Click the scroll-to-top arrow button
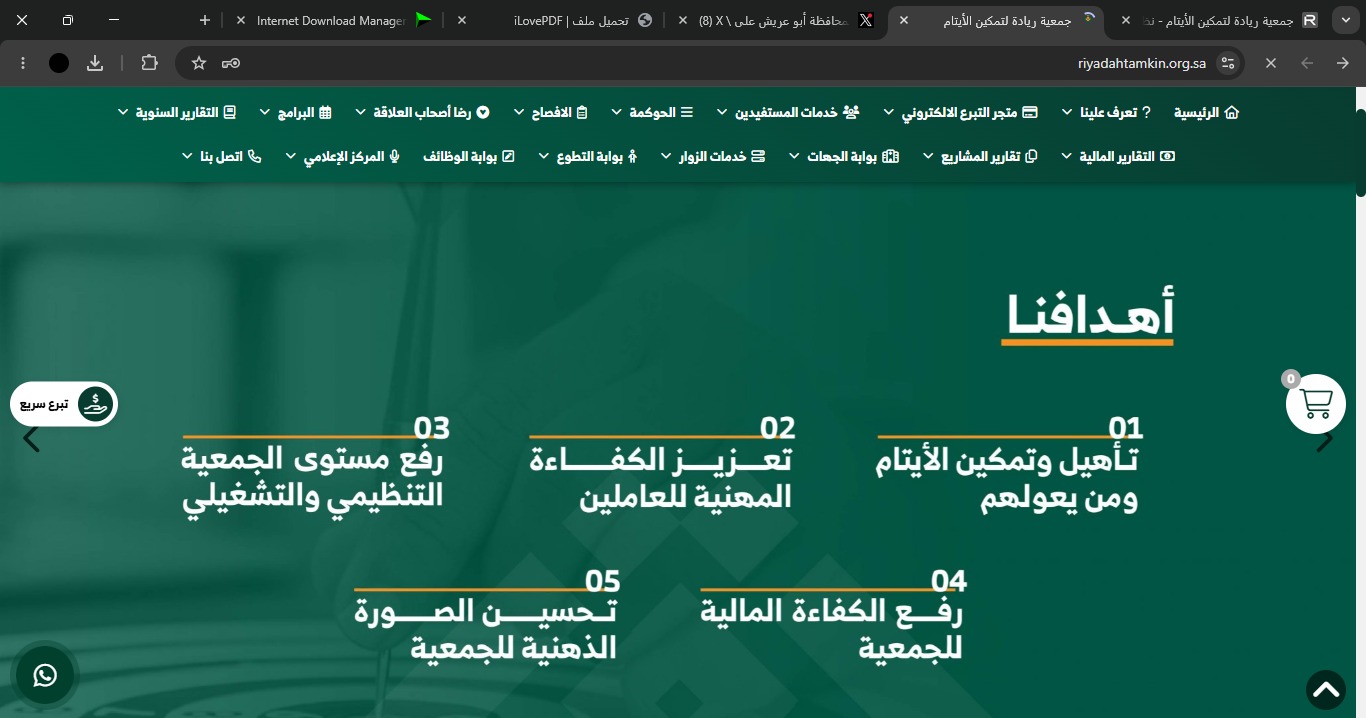Screen dimensions: 1366x718 (1326, 689)
